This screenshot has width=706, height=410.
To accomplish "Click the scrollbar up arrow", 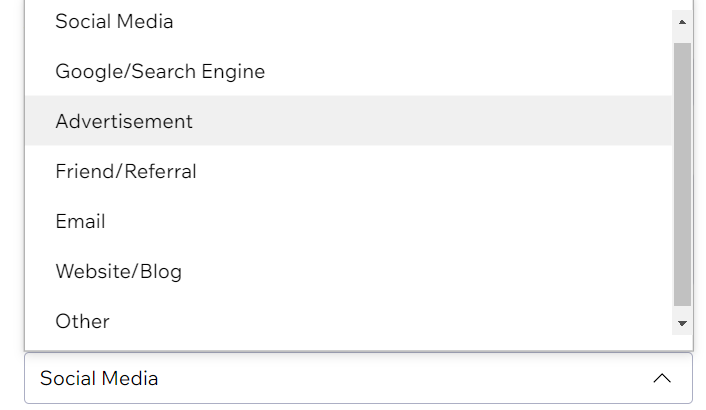I will pos(682,21).
